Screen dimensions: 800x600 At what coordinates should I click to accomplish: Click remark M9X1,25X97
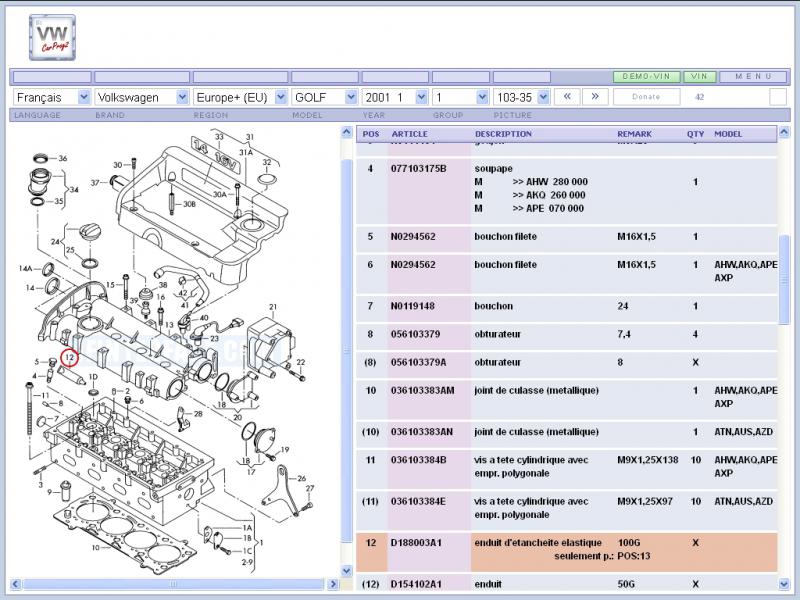pos(644,501)
